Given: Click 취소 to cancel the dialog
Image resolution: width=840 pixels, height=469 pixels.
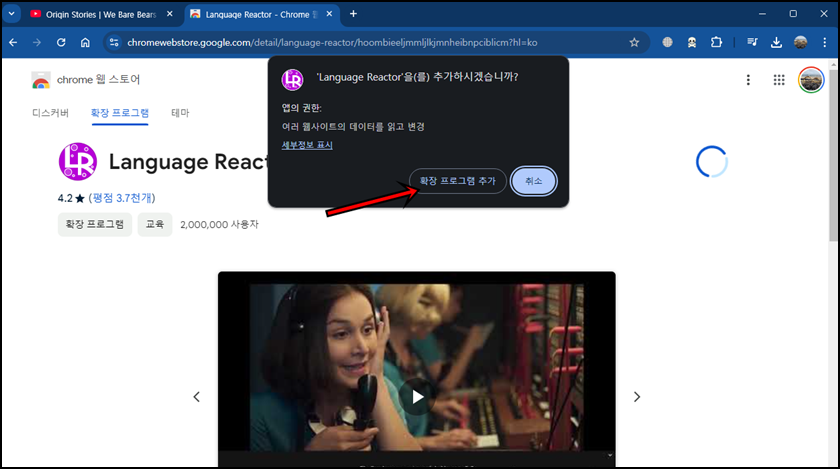Looking at the screenshot, I should point(534,181).
